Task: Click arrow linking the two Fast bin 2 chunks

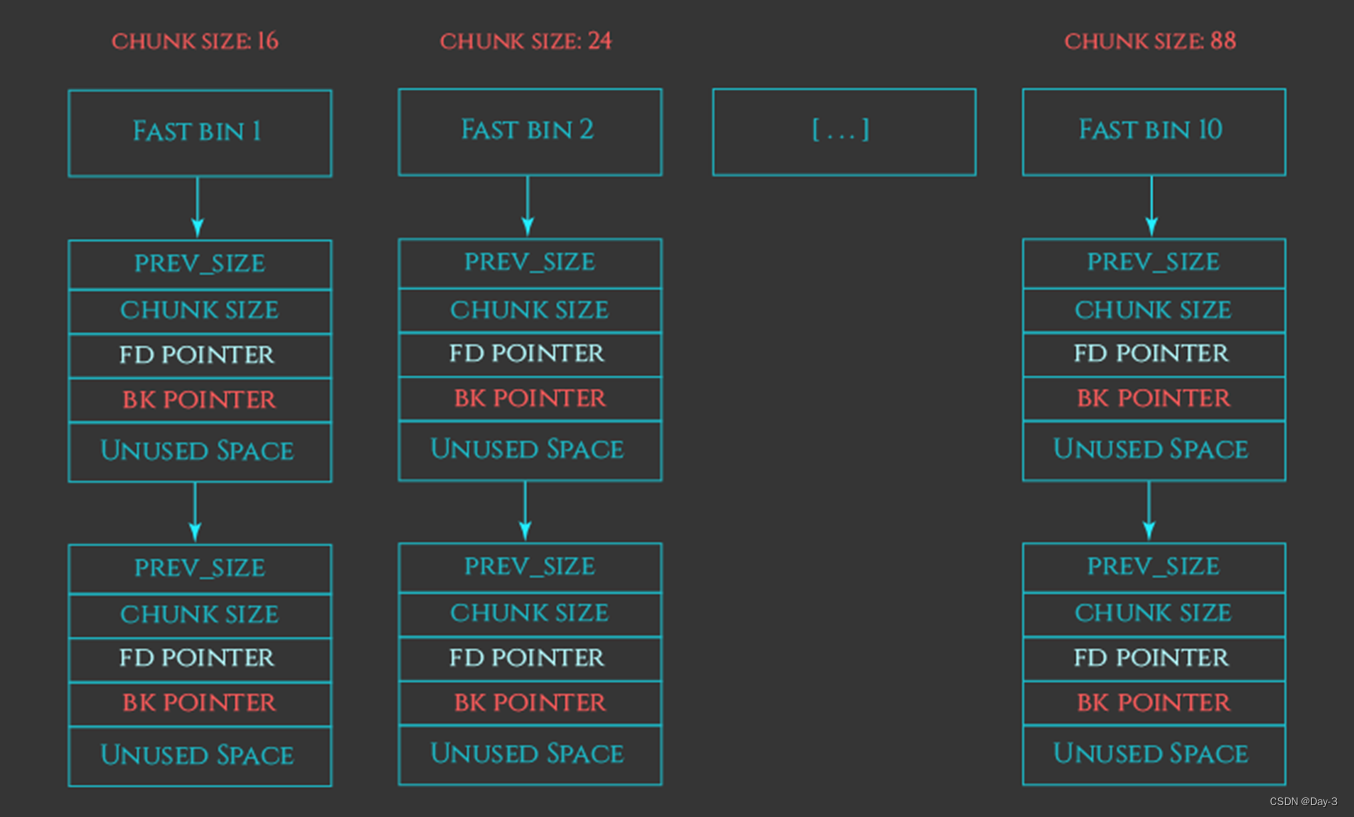Action: tap(525, 511)
